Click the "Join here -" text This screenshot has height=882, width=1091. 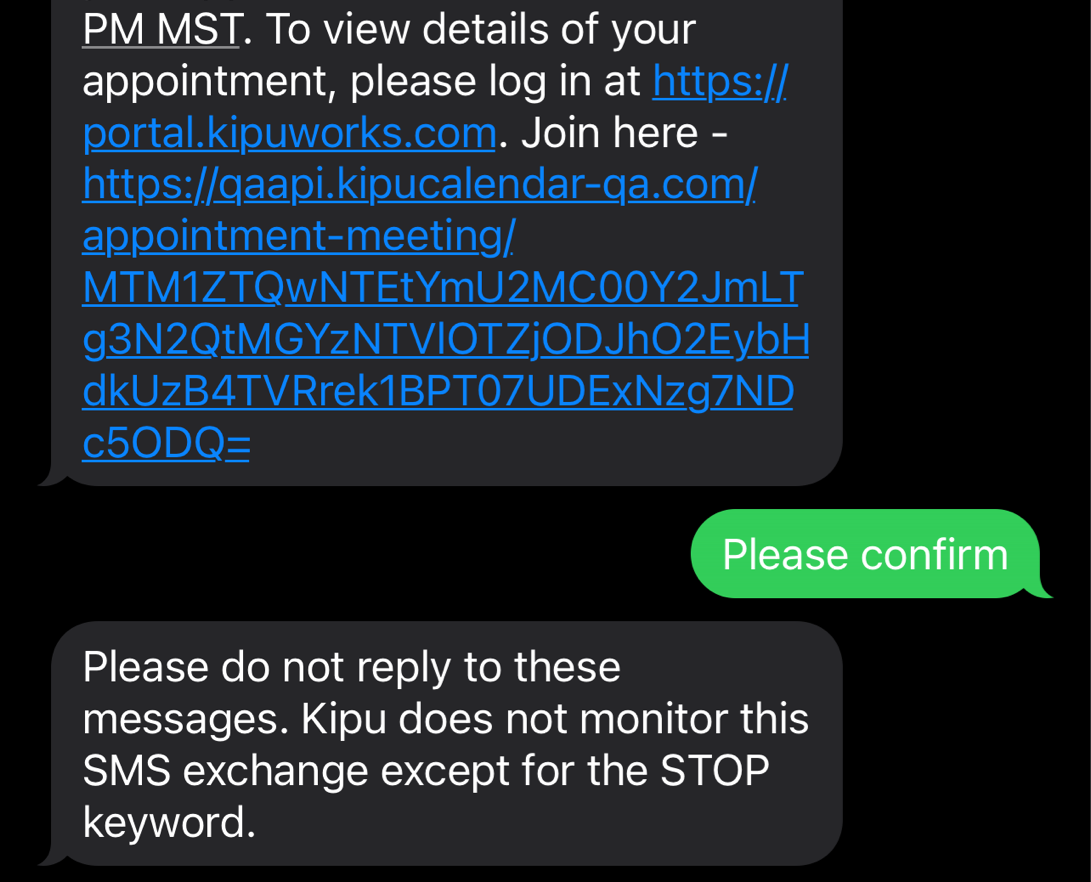point(624,133)
